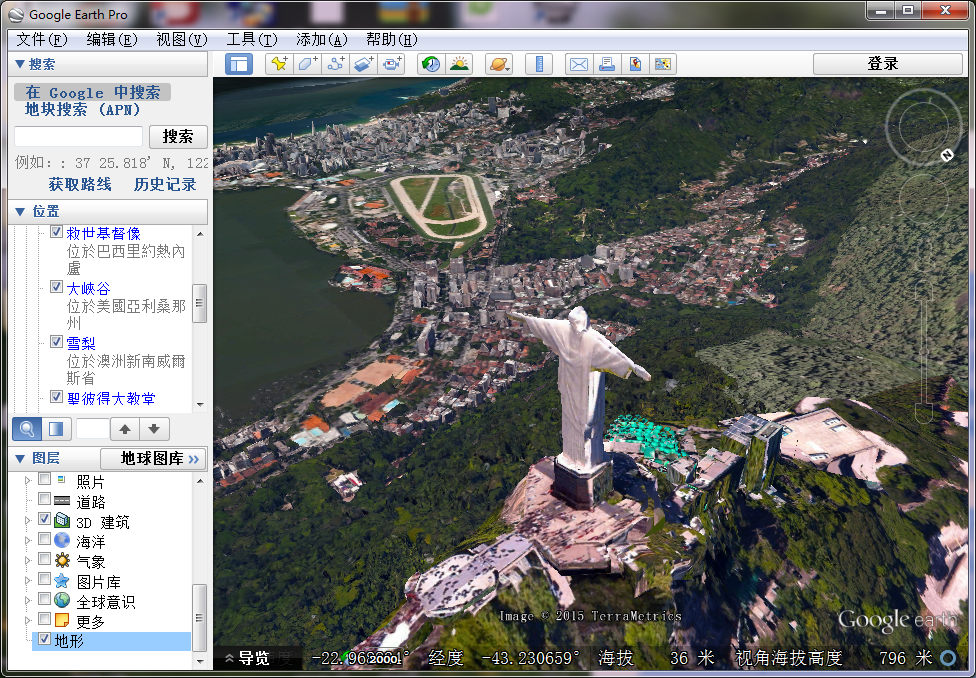976x678 pixels.
Task: Click the transparency panel icon beside magnifier
Action: (56, 429)
